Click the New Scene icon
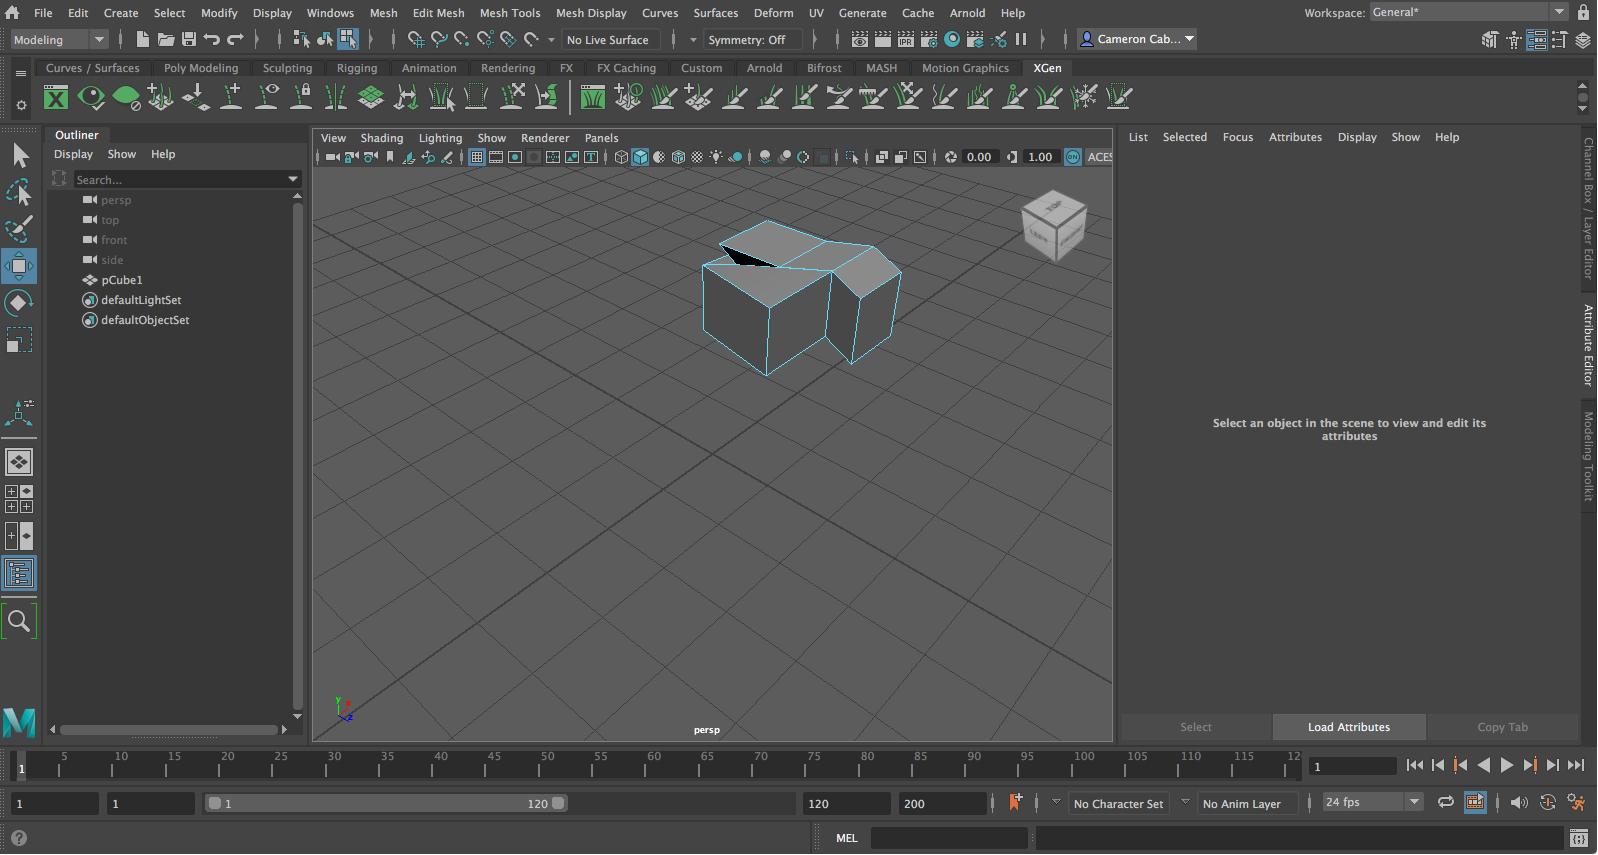1598x855 pixels. (142, 39)
